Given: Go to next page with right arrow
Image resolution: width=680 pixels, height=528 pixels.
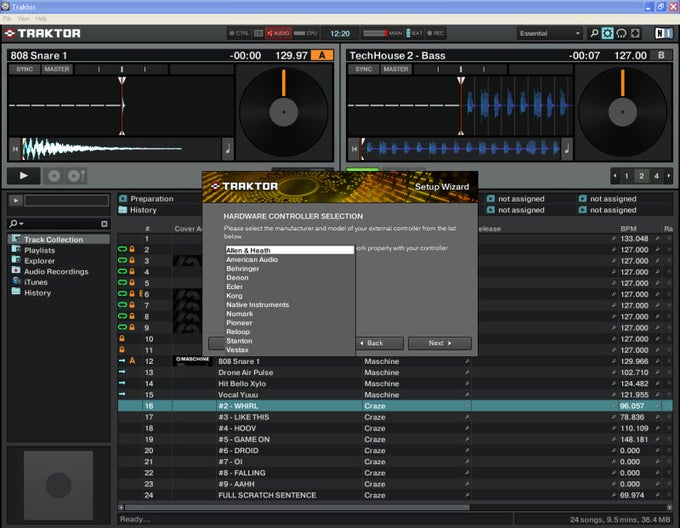Looking at the screenshot, I should (x=668, y=176).
